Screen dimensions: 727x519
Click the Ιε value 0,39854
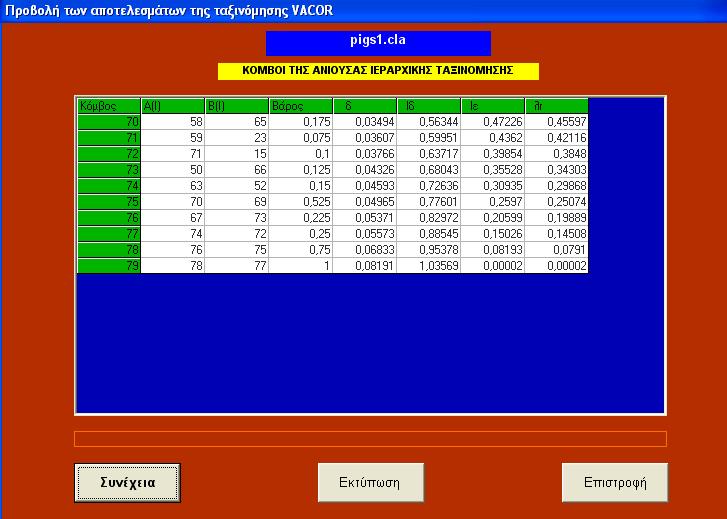click(x=492, y=154)
